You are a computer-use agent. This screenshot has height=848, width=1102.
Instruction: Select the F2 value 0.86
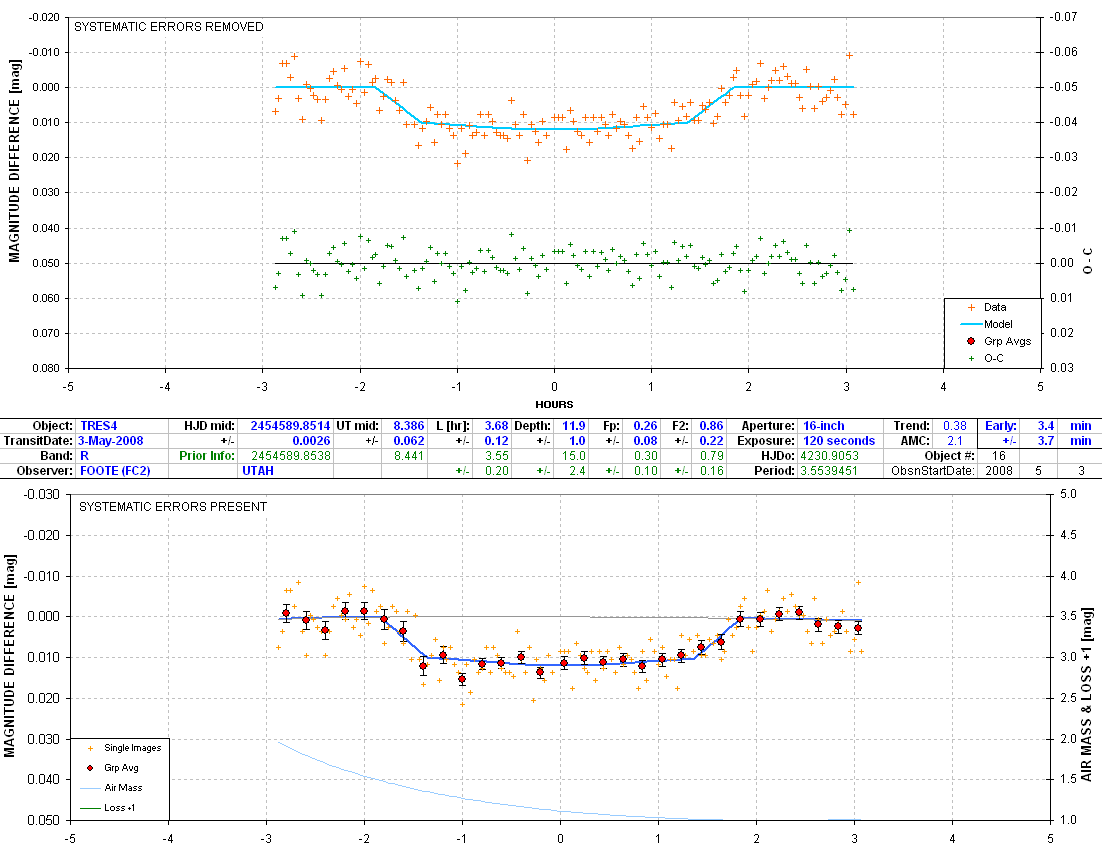711,426
